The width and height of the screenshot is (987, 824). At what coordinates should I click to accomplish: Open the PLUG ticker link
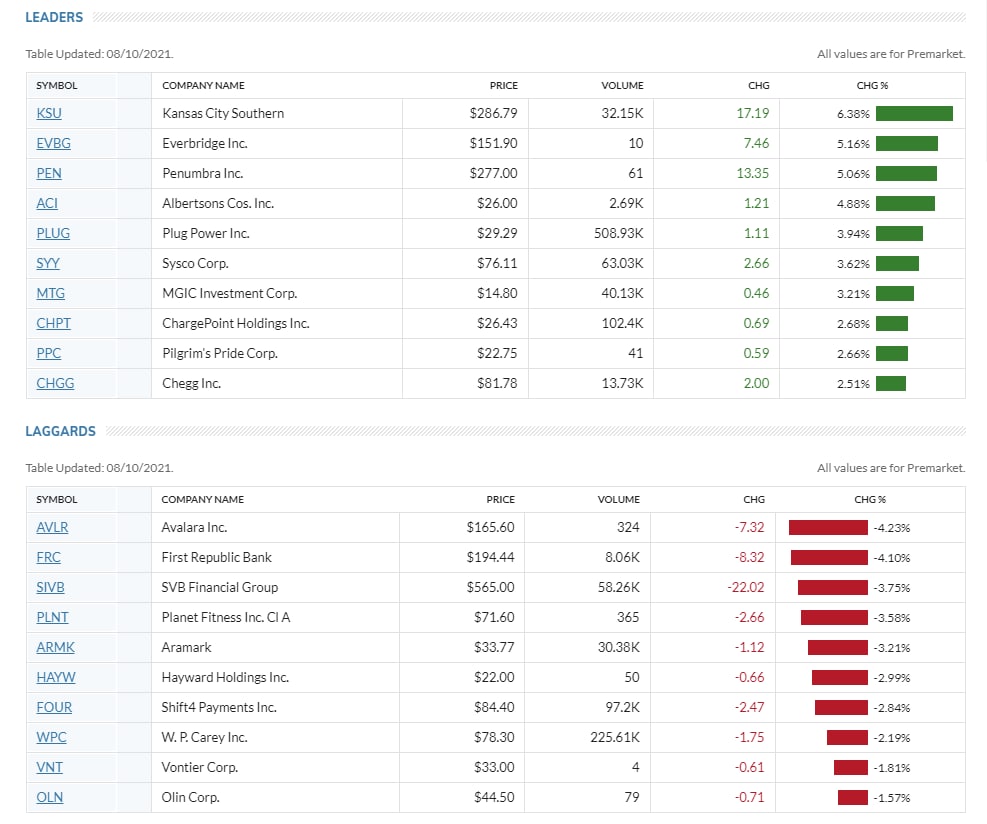(53, 234)
